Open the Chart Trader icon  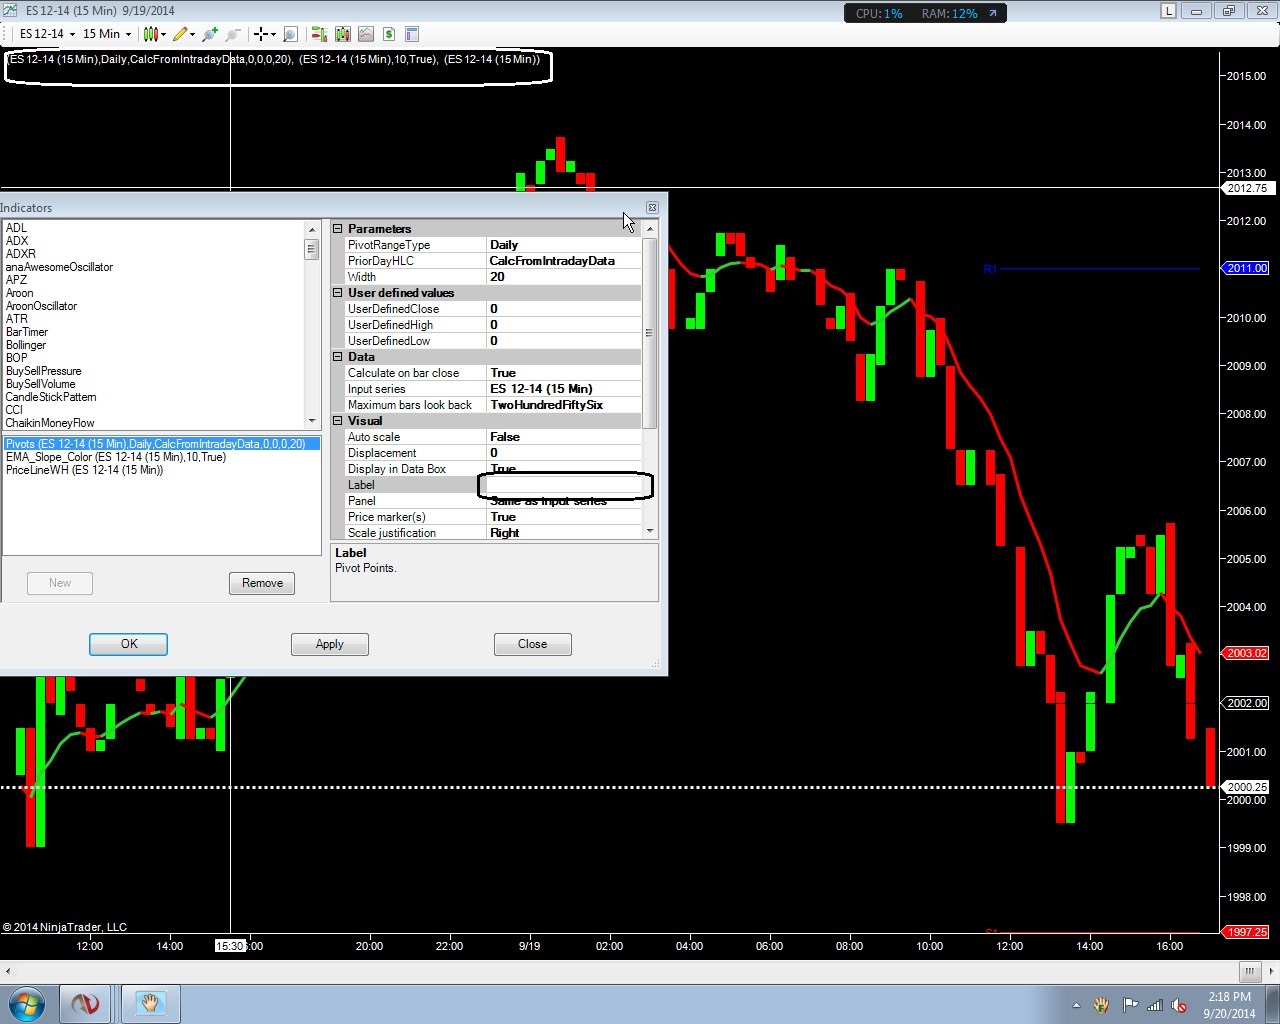[319, 34]
